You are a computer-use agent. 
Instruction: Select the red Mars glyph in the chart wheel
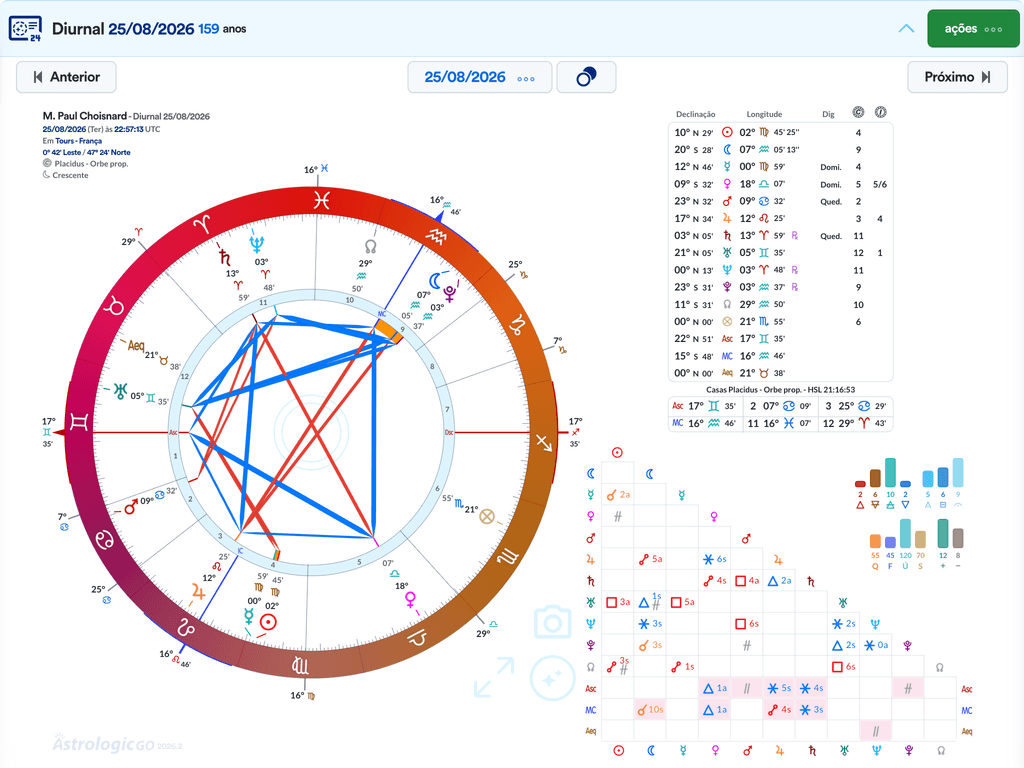[131, 506]
